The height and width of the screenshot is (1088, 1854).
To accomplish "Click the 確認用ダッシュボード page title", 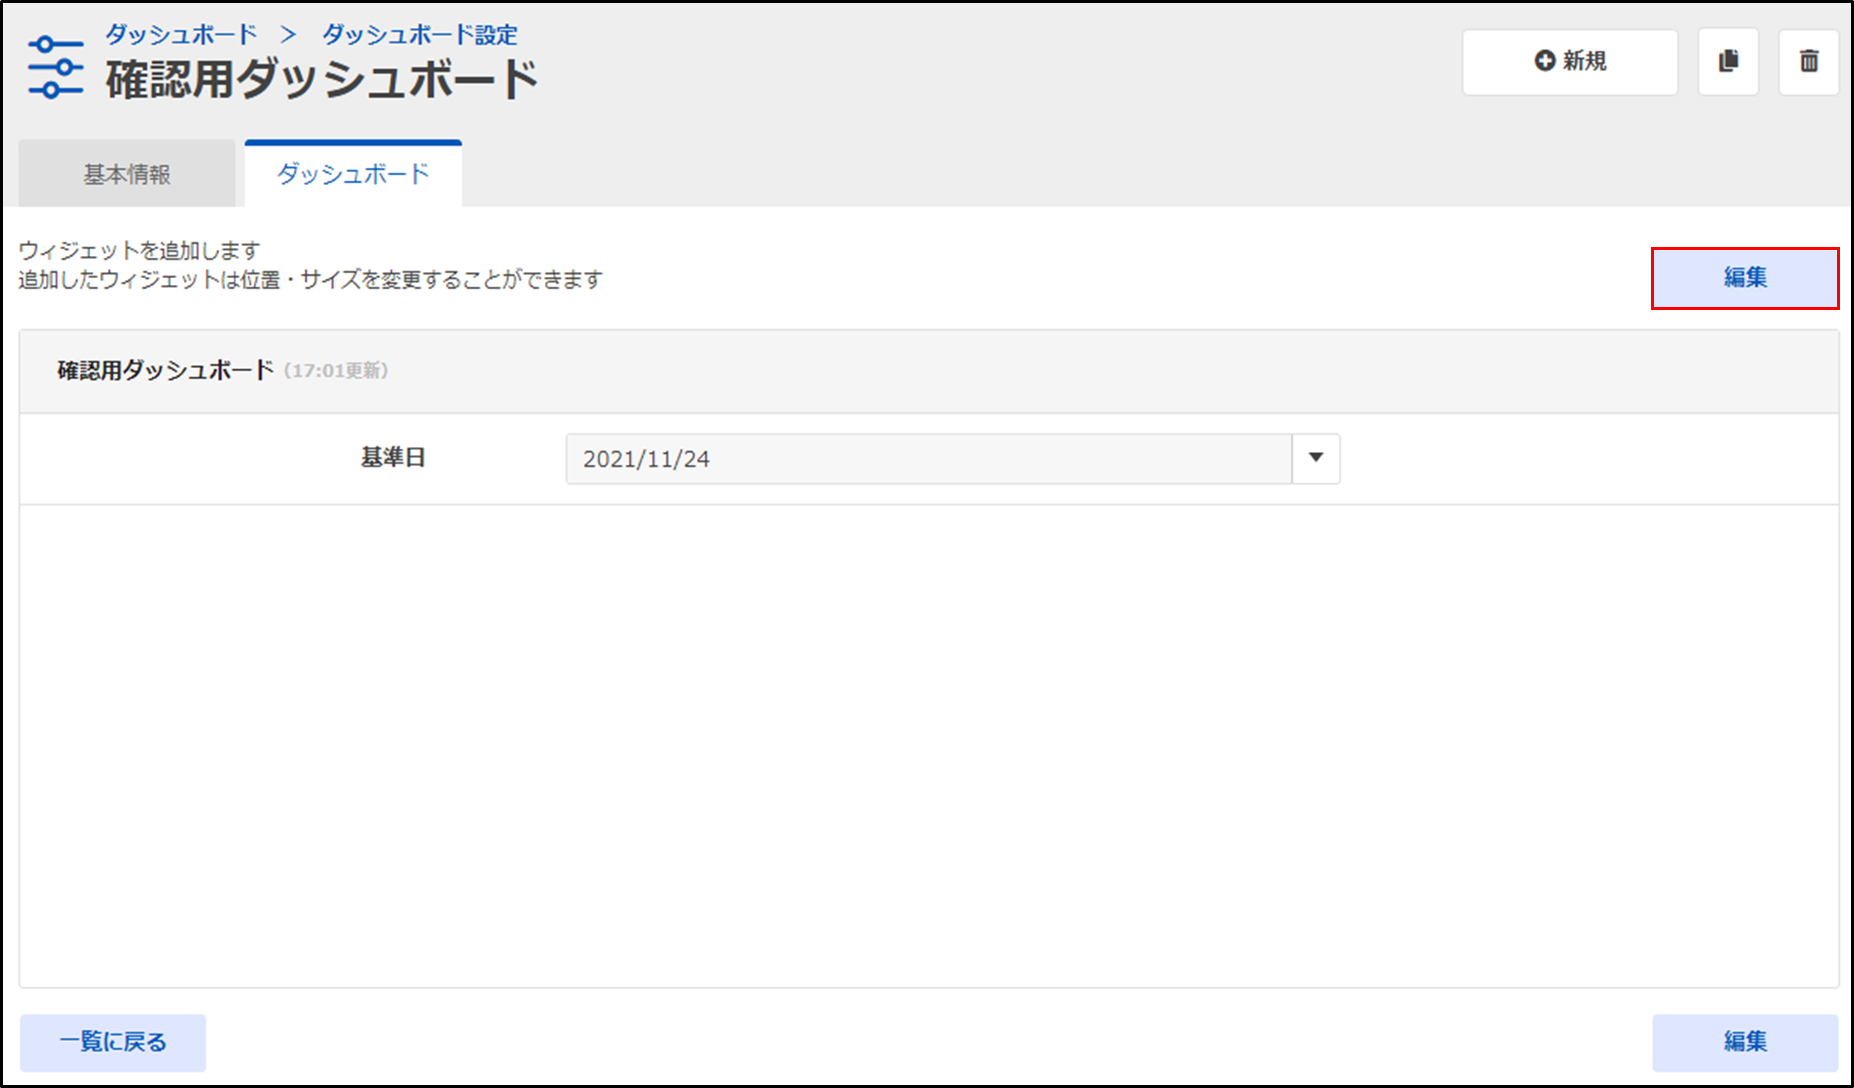I will coord(322,80).
